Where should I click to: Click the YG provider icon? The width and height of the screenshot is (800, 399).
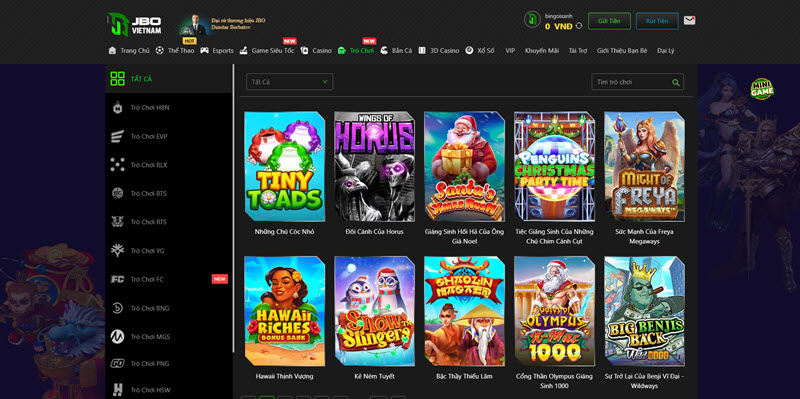coord(117,251)
